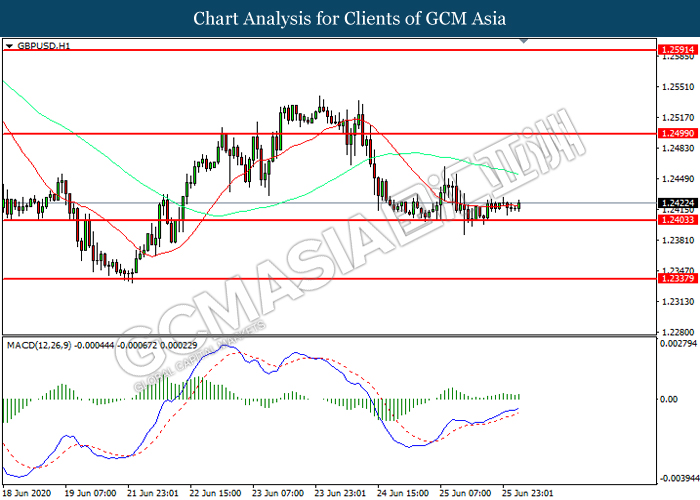Click the 1.22800 price scale value
The width and height of the screenshot is (700, 500).
click(678, 333)
